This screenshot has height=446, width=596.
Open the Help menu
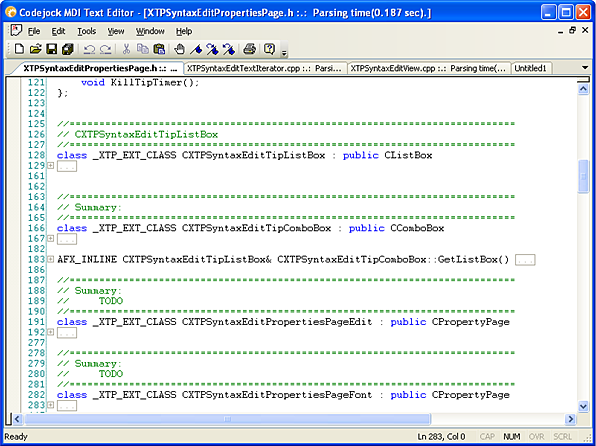tap(184, 31)
